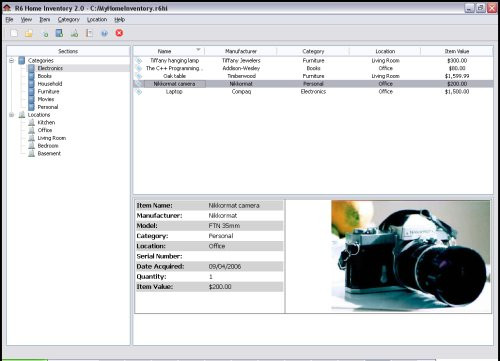
Task: Add a new category via the blue book icon
Action: [x=59, y=33]
